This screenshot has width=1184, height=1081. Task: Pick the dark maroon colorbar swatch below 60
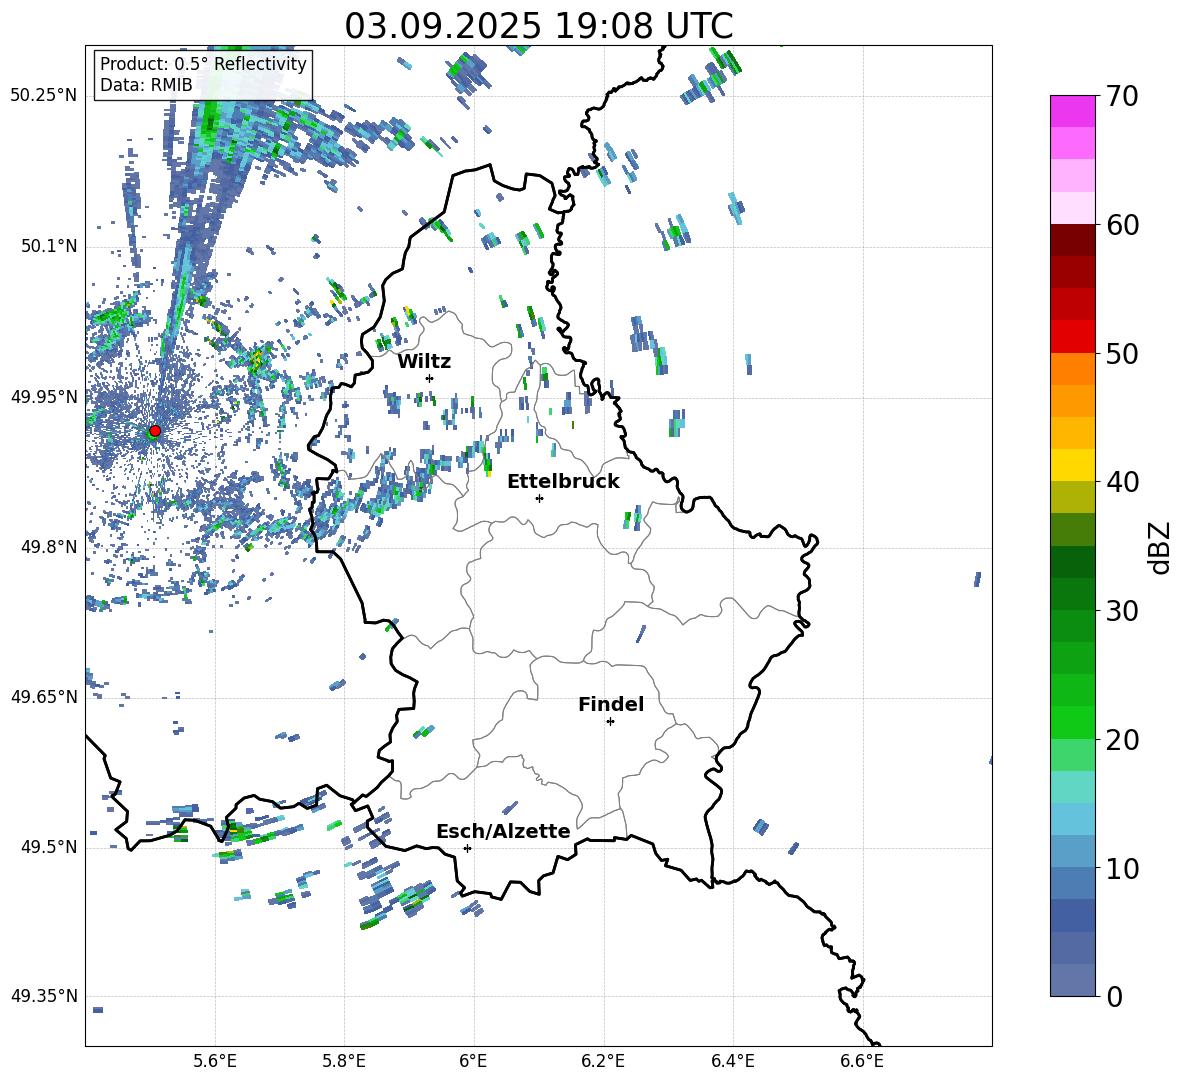[x=1073, y=240]
